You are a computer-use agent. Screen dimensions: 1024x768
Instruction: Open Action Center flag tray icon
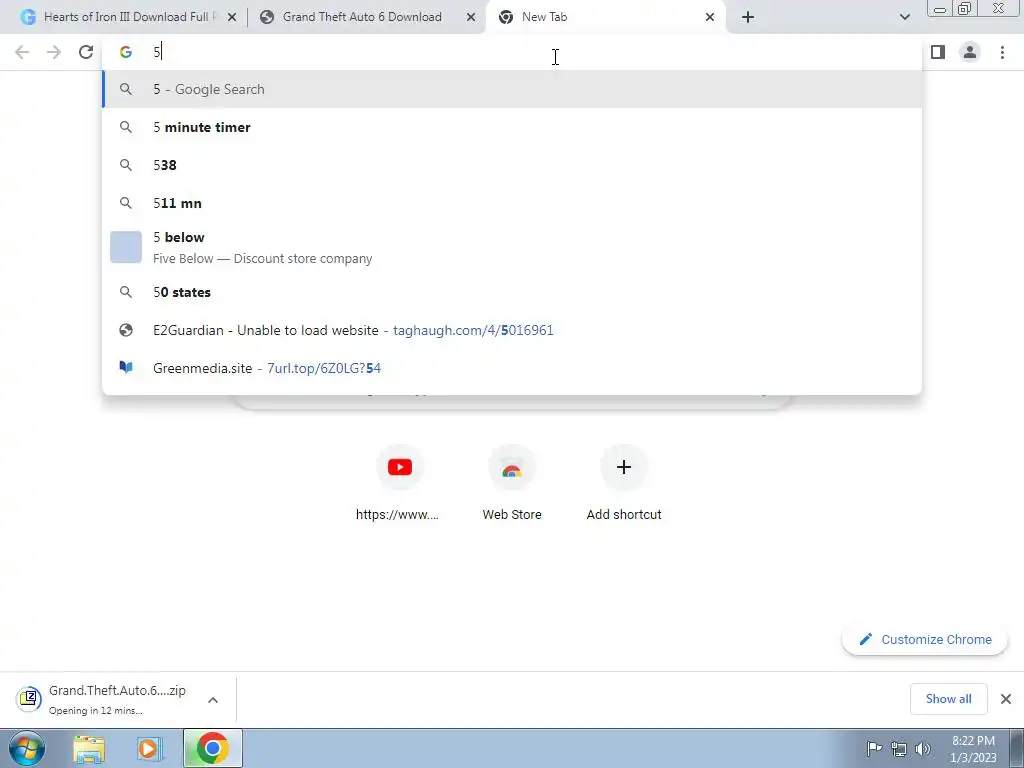click(x=874, y=748)
